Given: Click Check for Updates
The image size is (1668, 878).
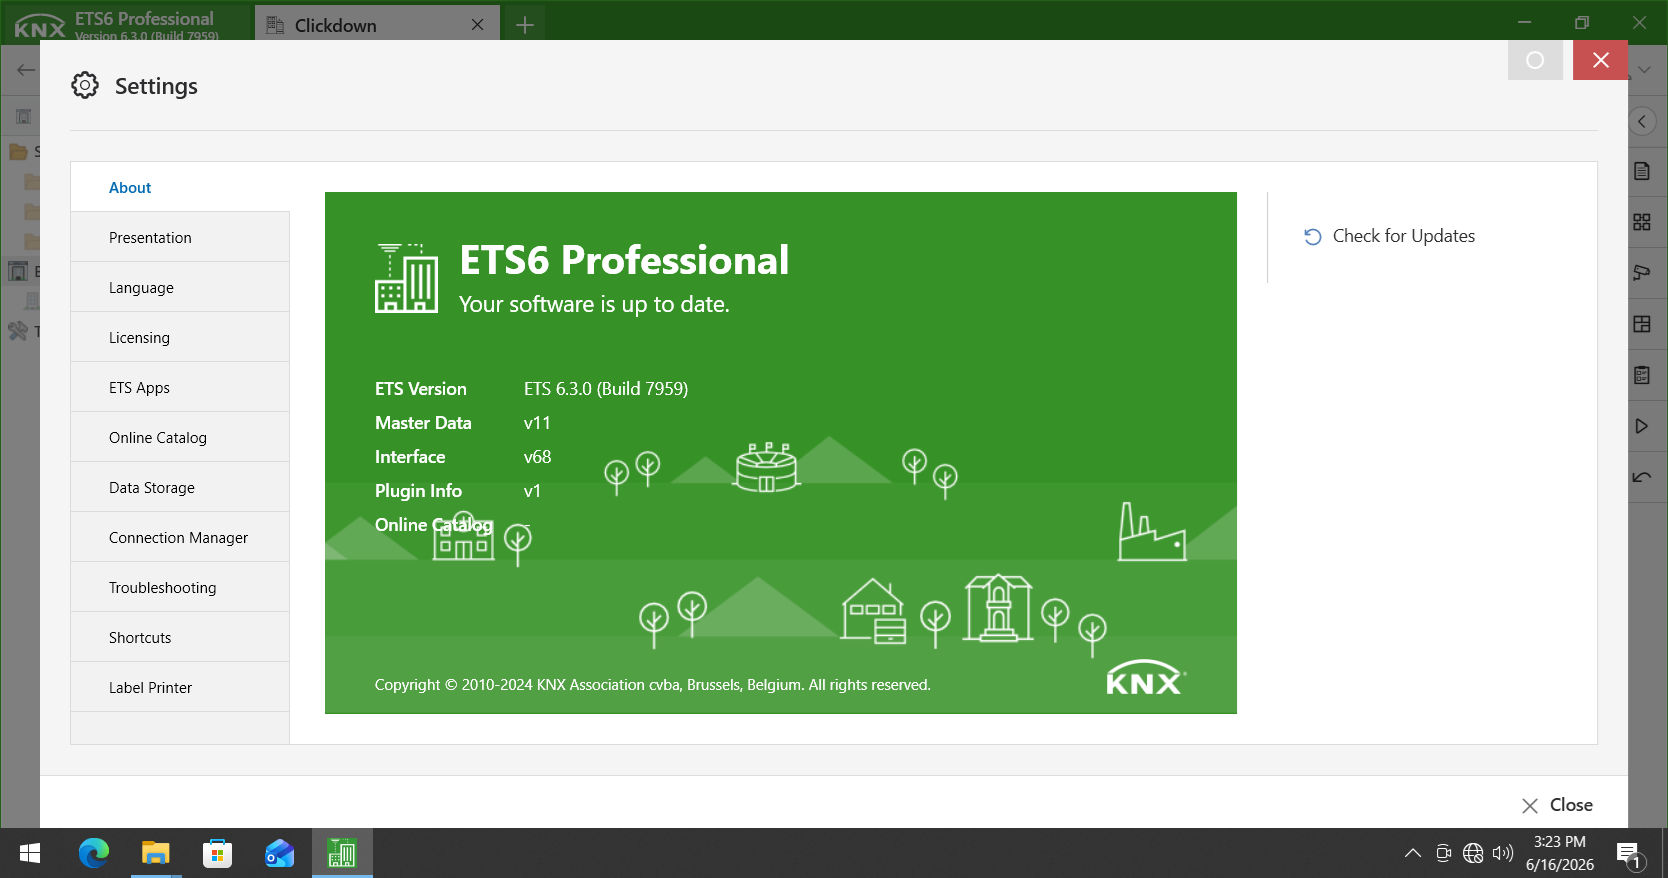Looking at the screenshot, I should coord(1389,236).
